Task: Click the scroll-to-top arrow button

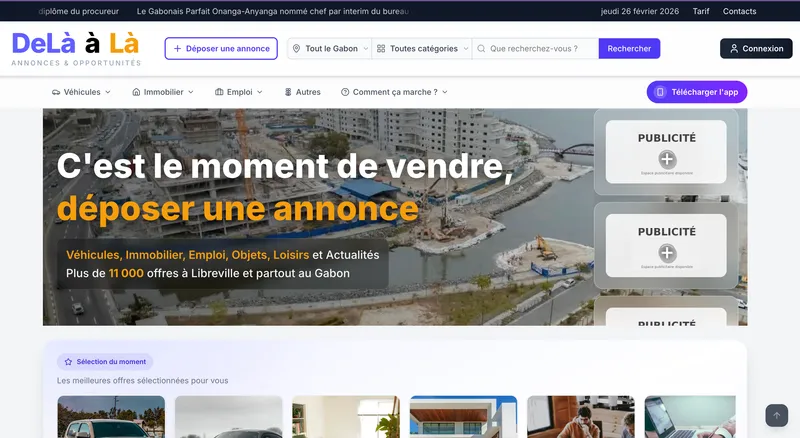Action: pos(777,416)
